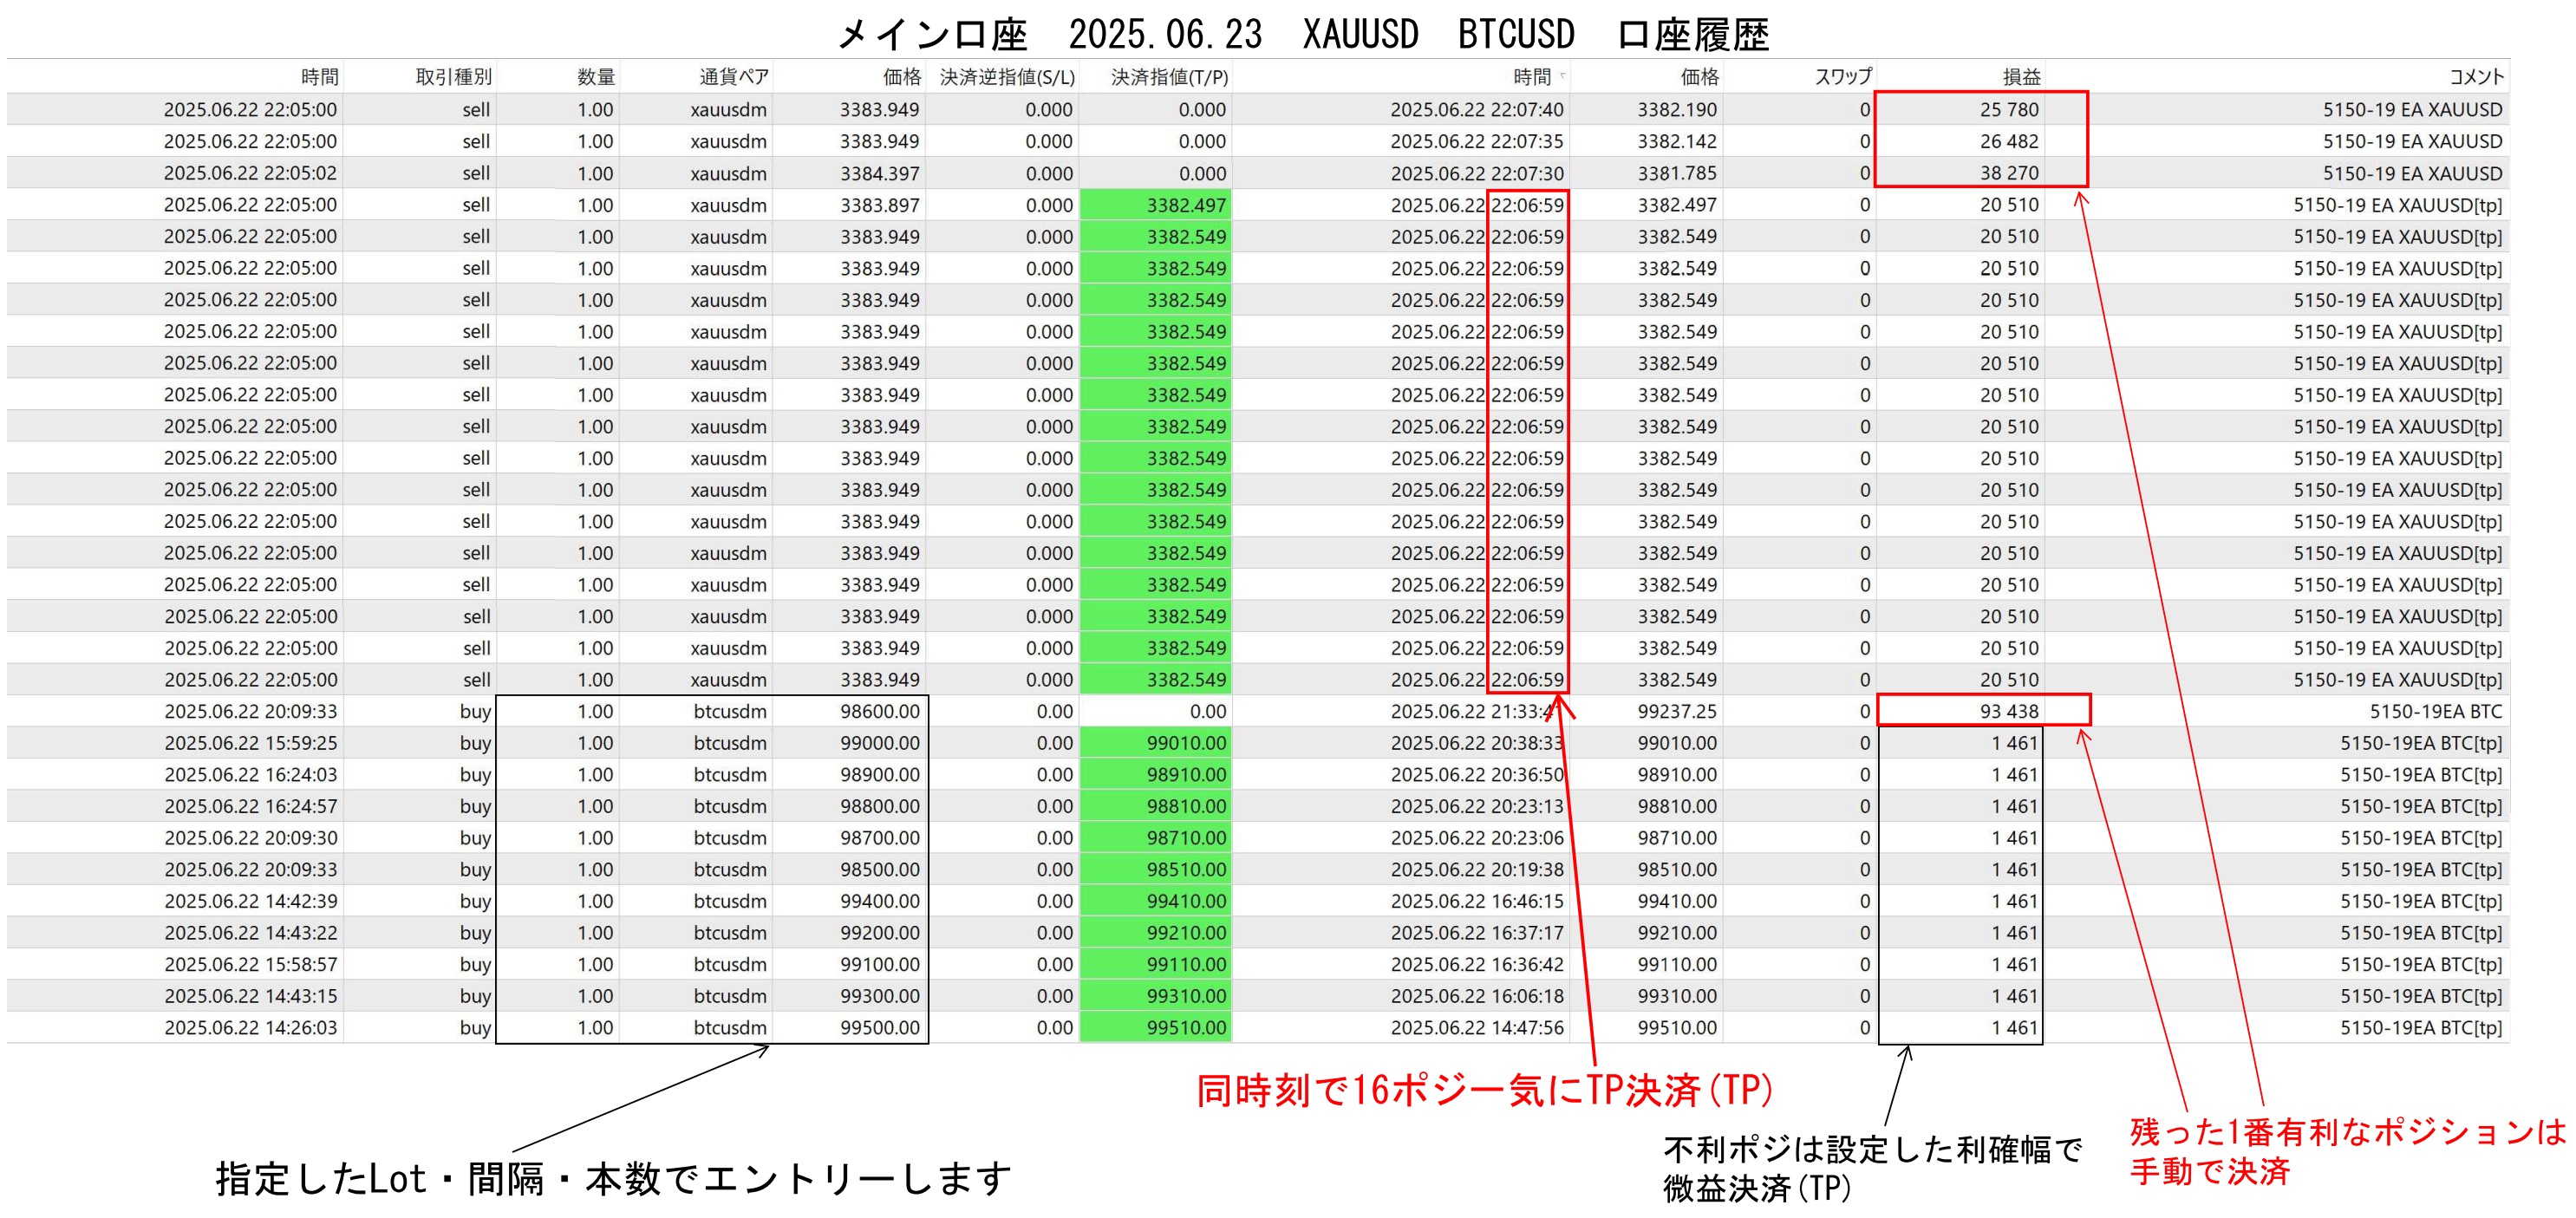
Task: Click closing price cell 99237.25
Action: 1676,711
